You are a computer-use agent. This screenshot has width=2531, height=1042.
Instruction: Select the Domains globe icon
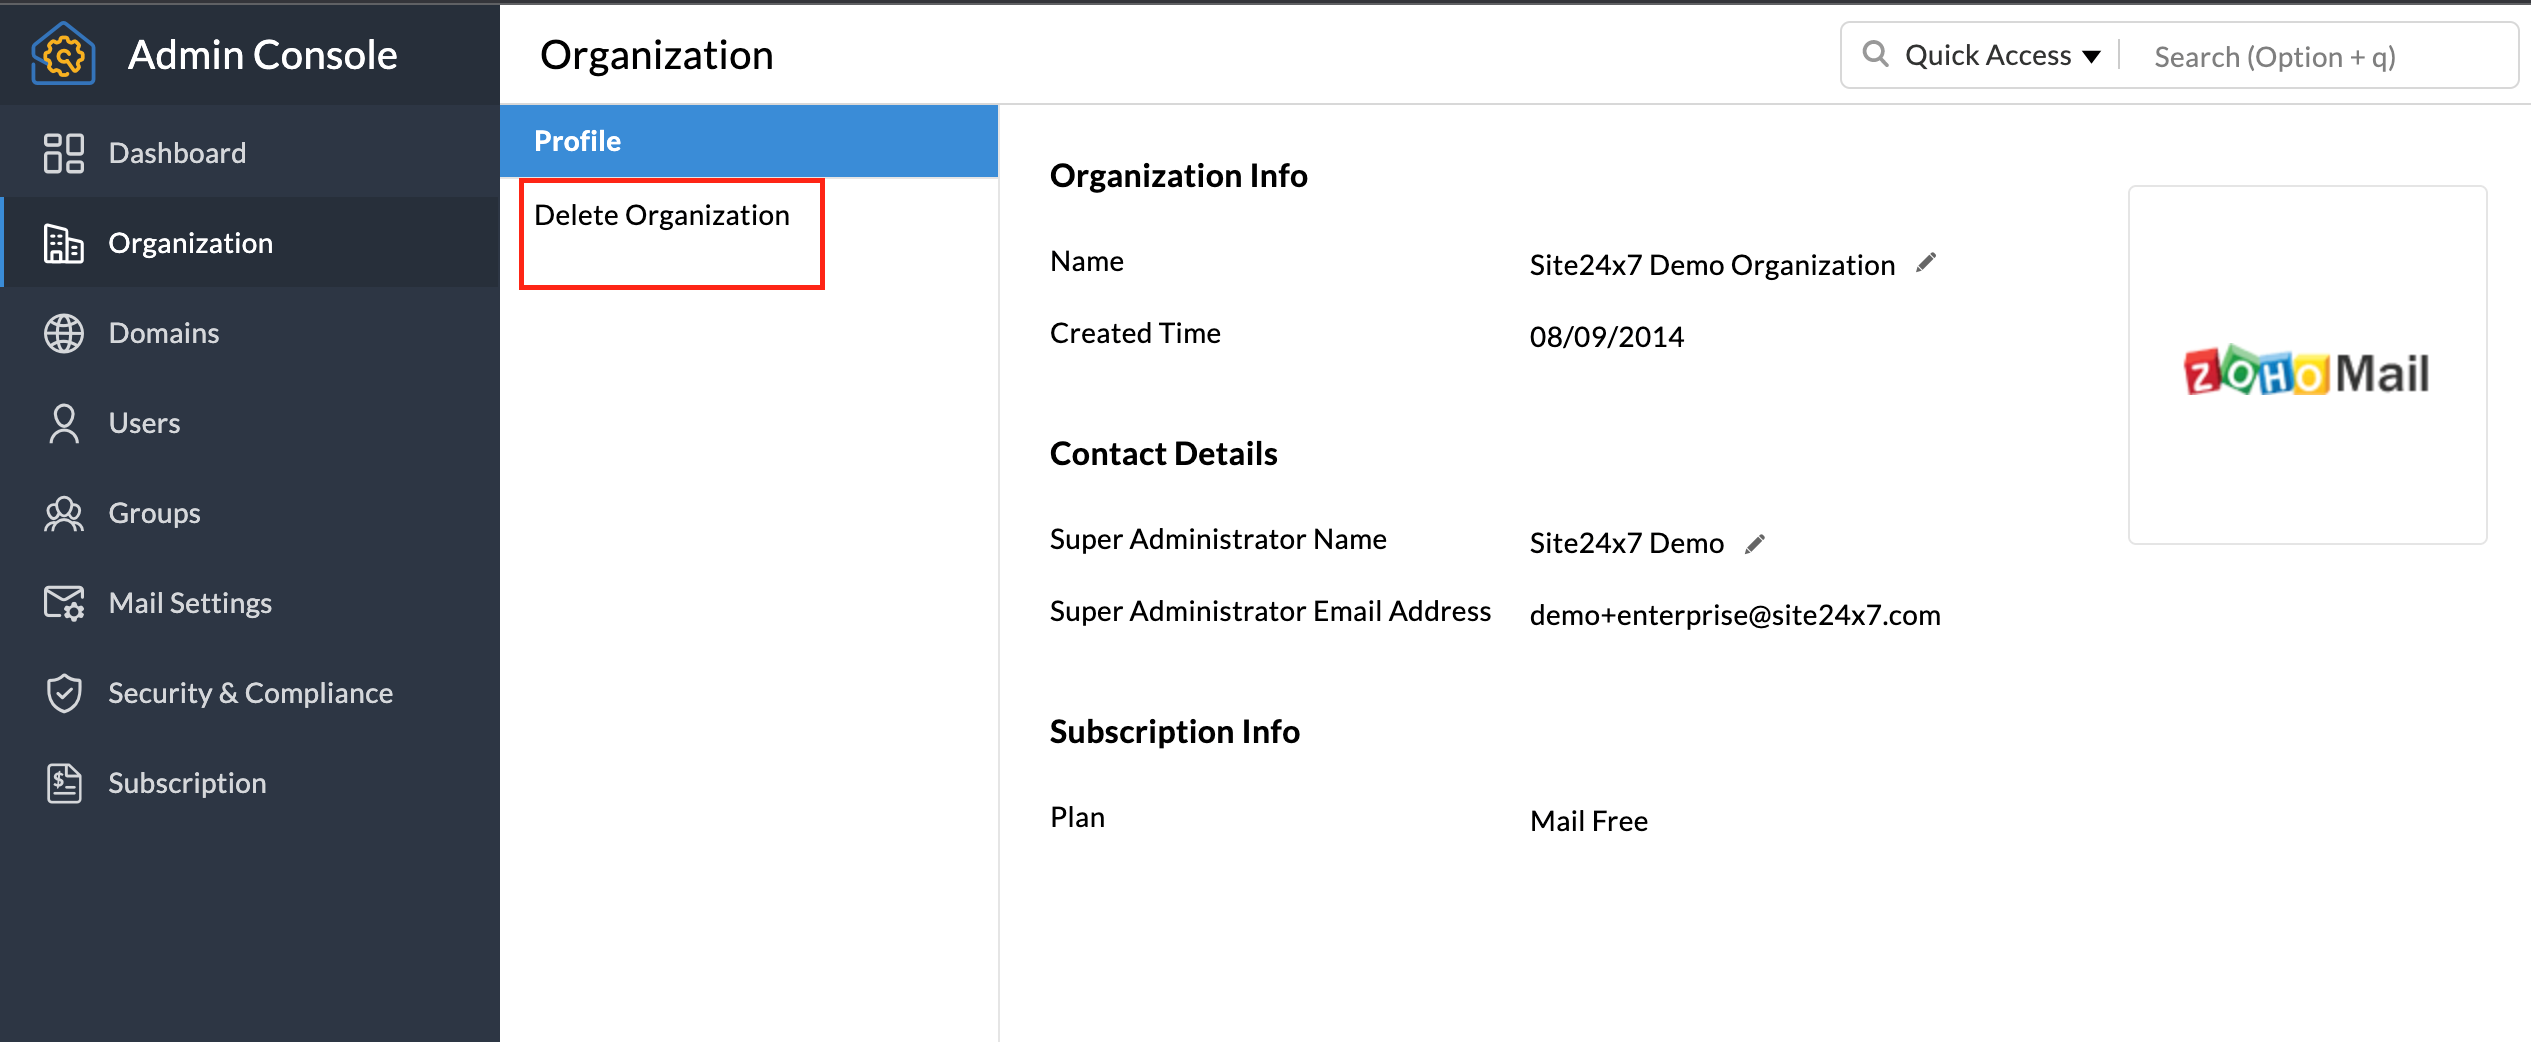pos(63,333)
